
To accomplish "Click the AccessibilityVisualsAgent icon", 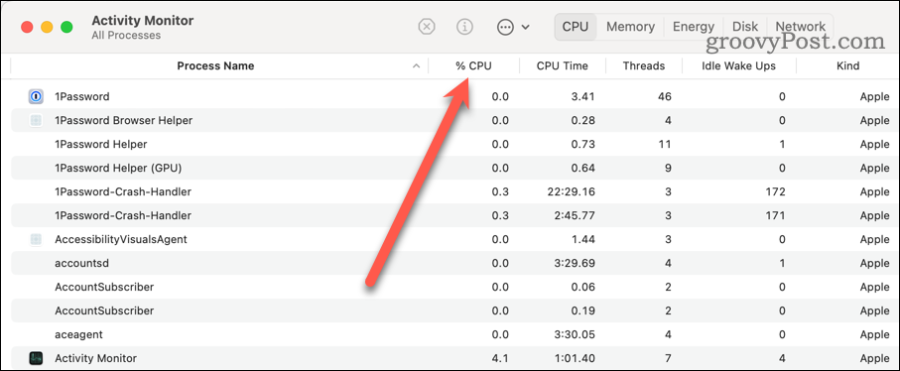I will click(36, 239).
